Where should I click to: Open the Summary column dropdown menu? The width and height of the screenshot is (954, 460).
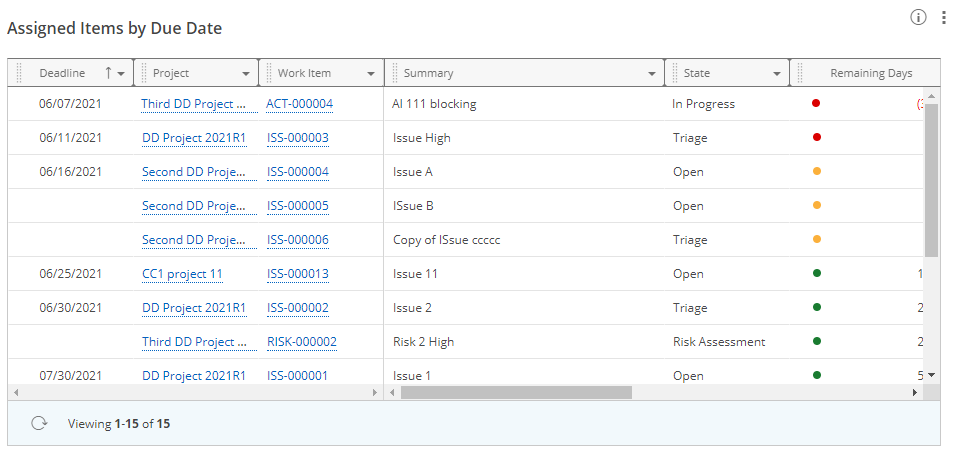click(652, 74)
